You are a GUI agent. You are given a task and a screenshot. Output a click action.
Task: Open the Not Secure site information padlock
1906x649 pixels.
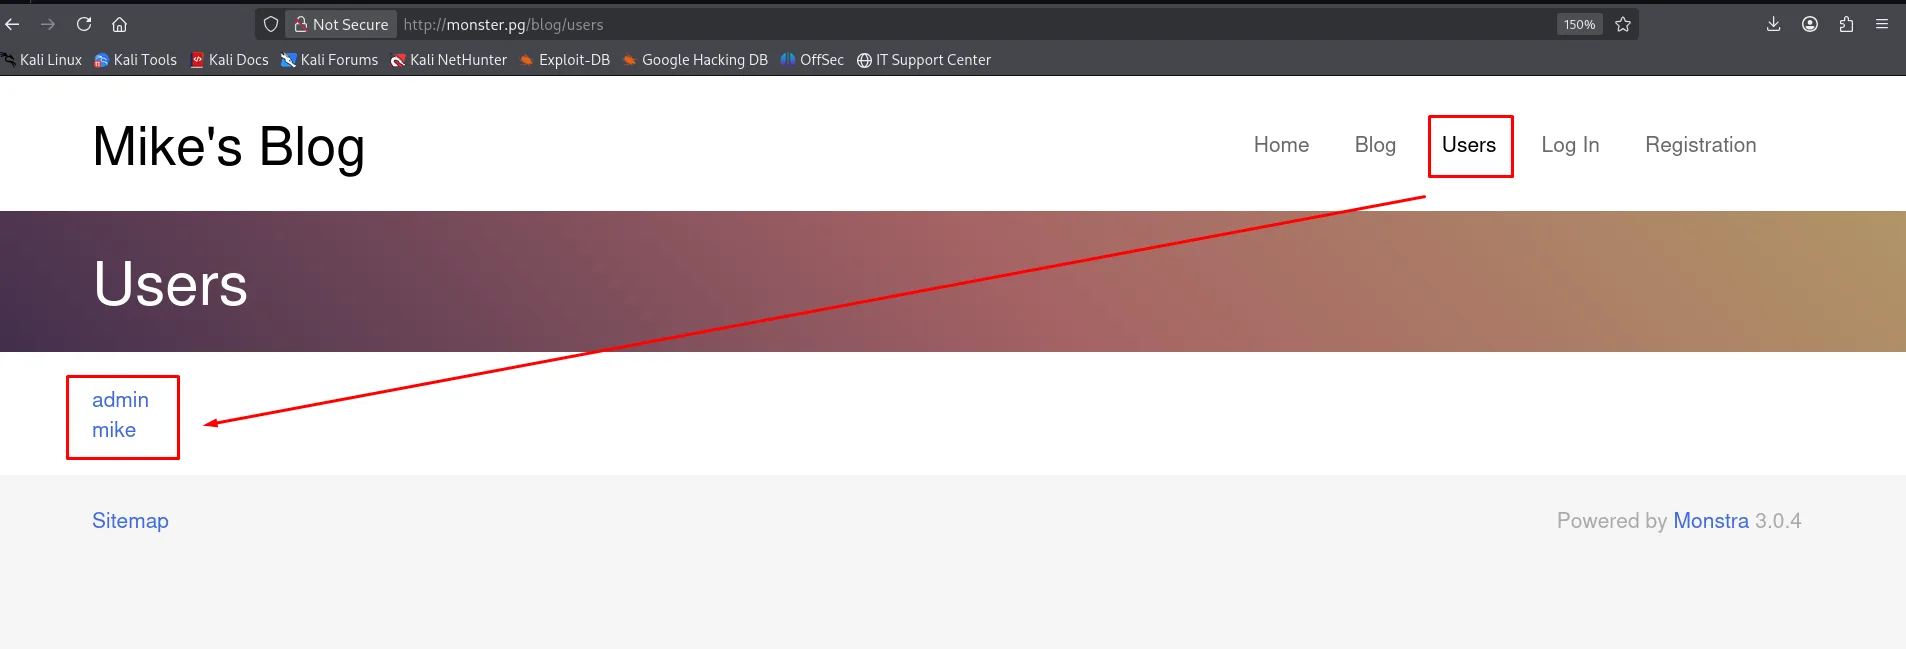point(341,24)
